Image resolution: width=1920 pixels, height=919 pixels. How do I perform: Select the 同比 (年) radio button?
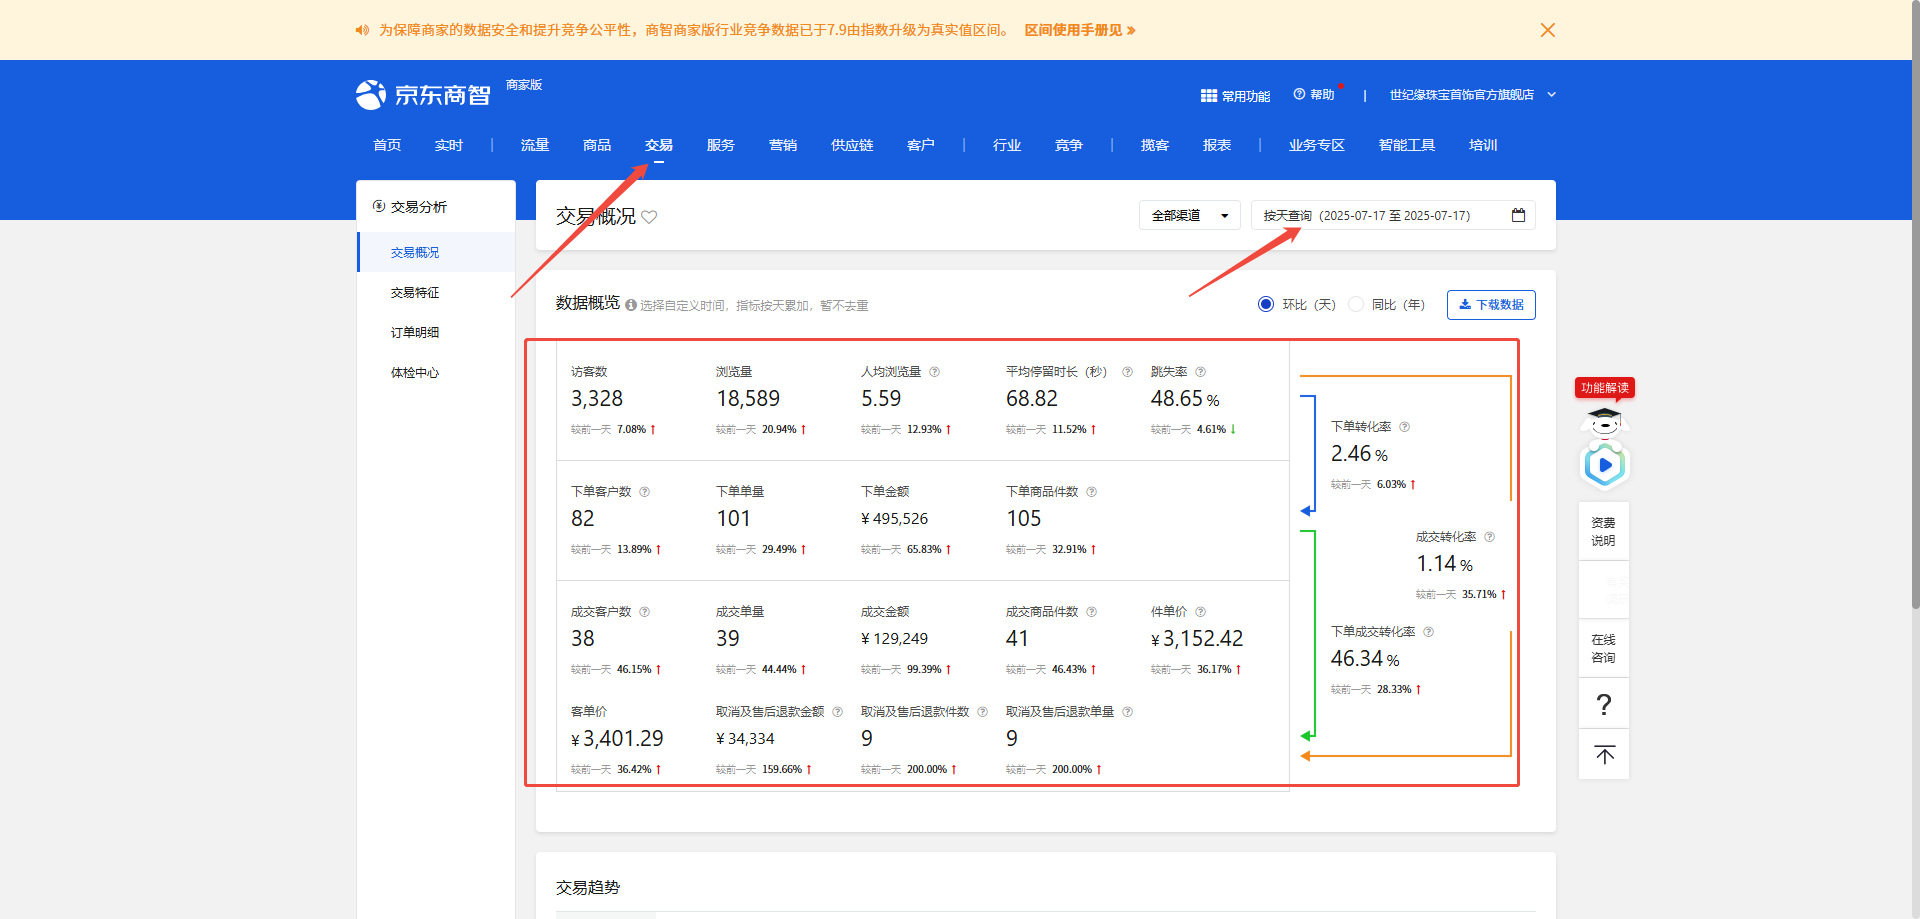[1356, 304]
